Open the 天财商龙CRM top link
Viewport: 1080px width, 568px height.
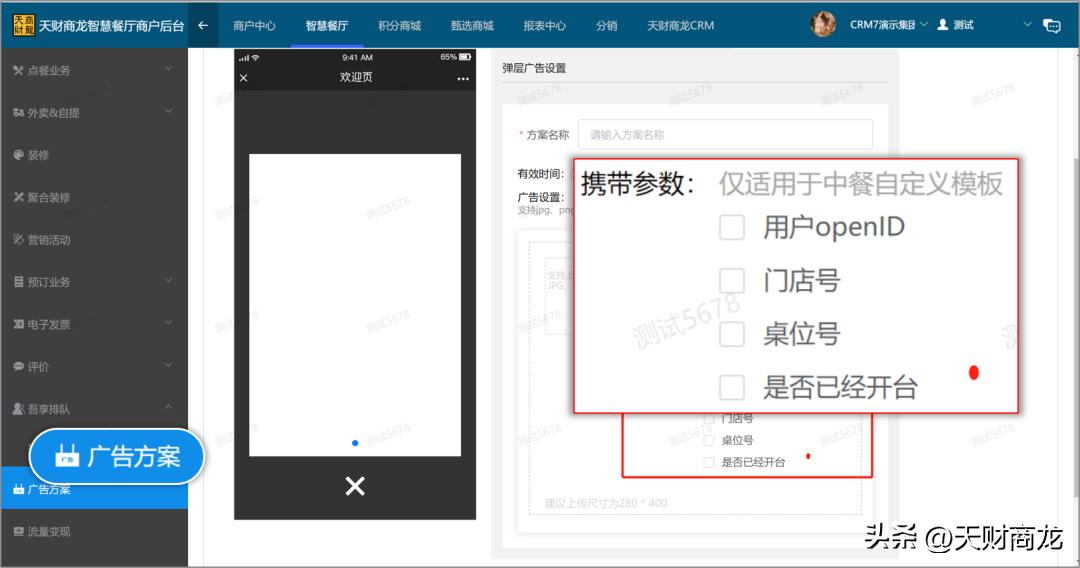coord(680,25)
